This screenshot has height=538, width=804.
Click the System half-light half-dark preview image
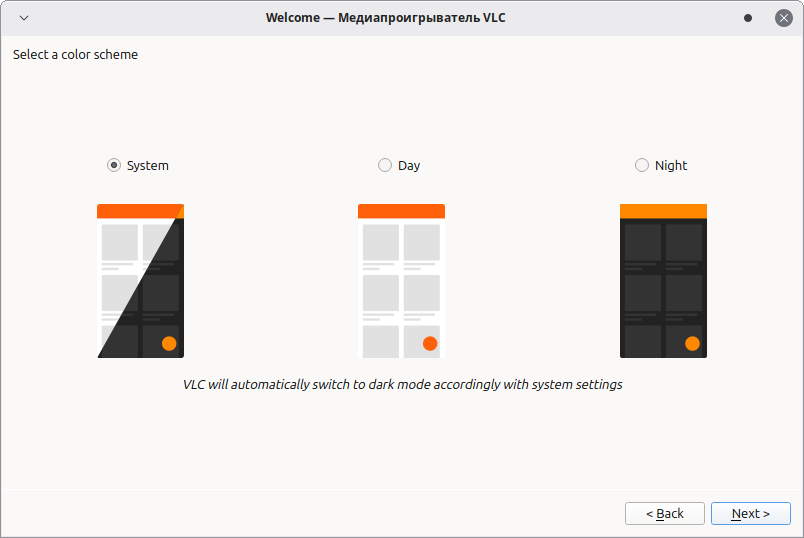point(140,281)
